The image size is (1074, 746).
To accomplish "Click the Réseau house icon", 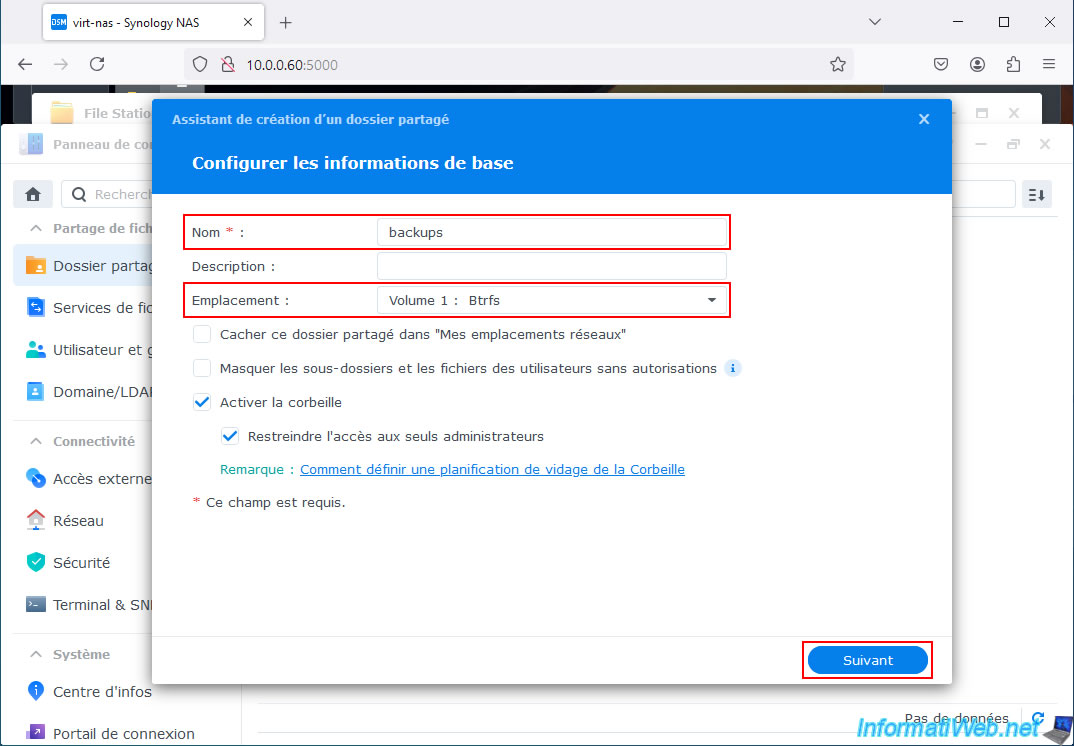I will point(36,521).
